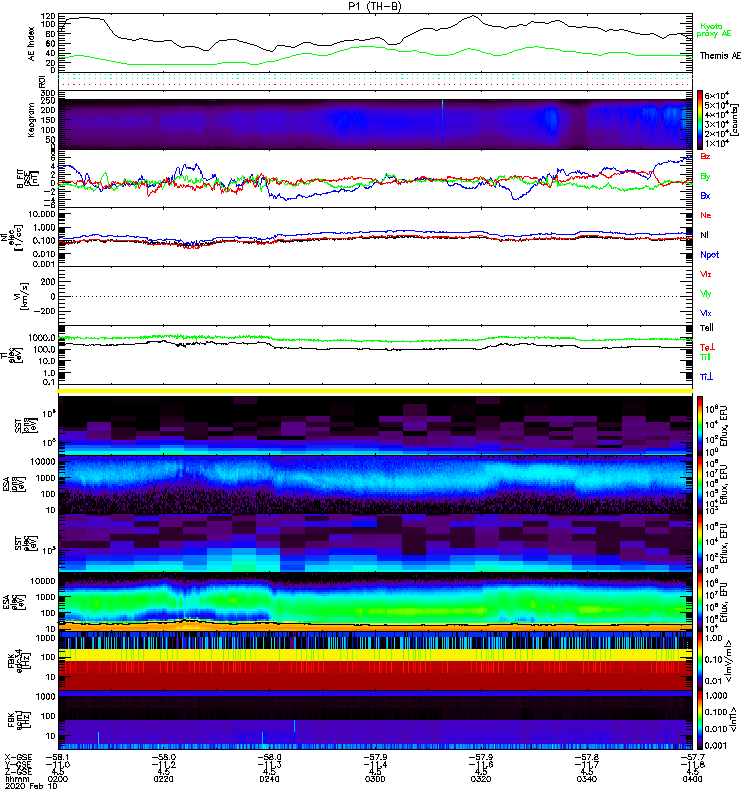Select the Kyoto proxy AE legend label
The image size is (750, 800).
pos(713,30)
